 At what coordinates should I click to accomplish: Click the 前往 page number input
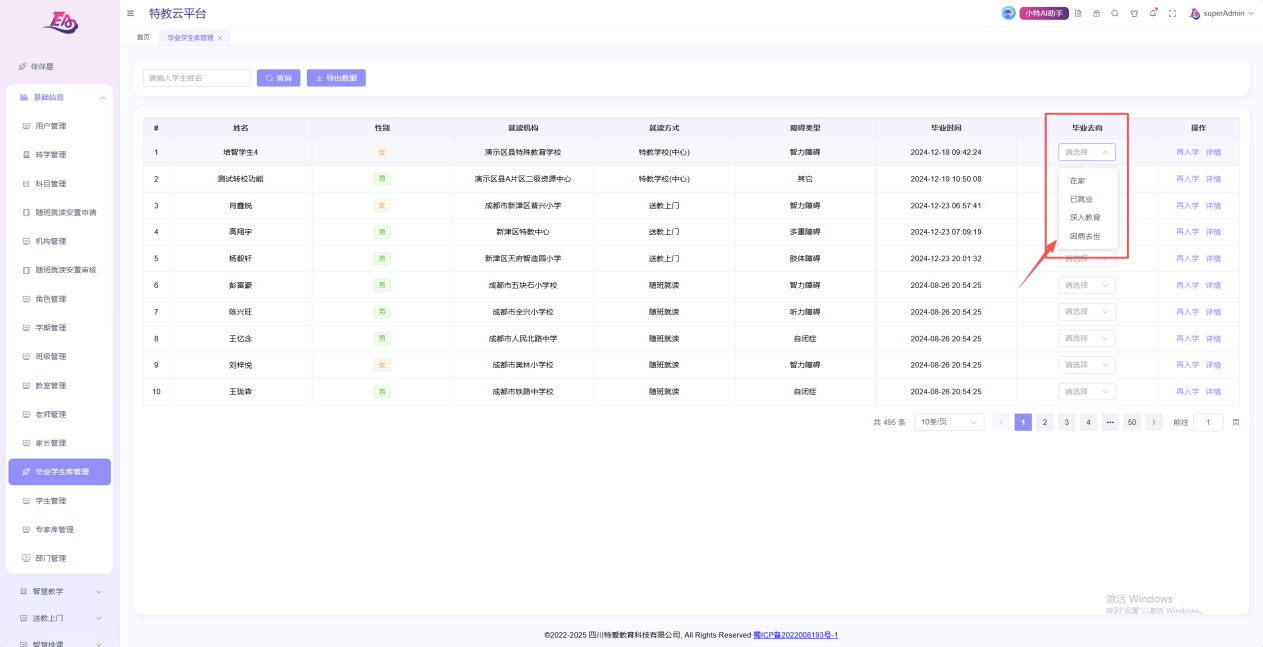pos(1208,422)
